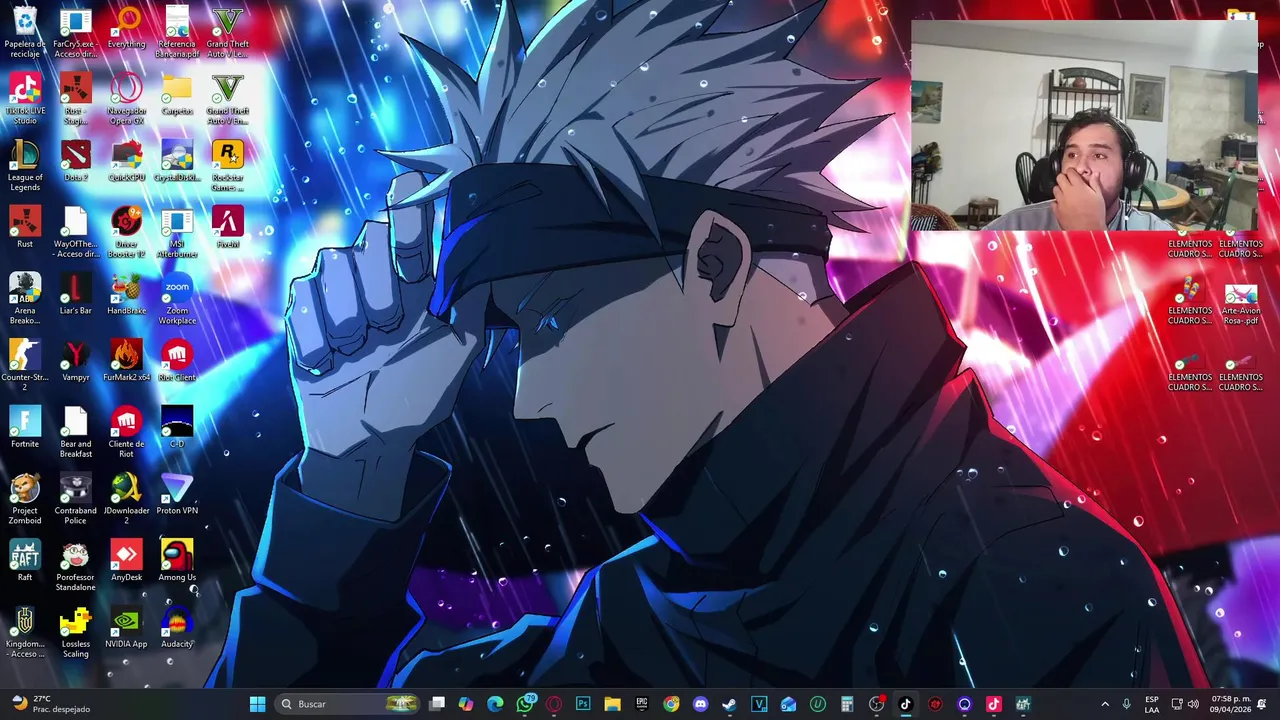1280x720 pixels.
Task: Launch FiveM desktop icon
Action: click(x=228, y=228)
